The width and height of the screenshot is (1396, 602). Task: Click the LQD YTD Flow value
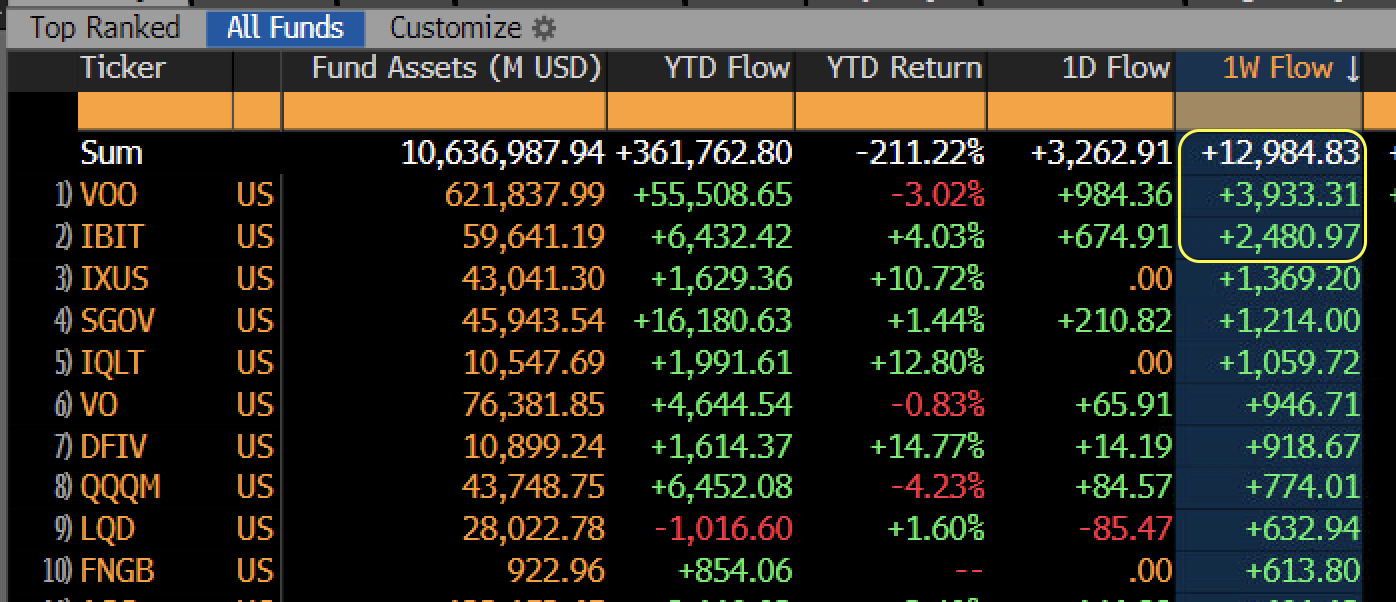point(727,529)
